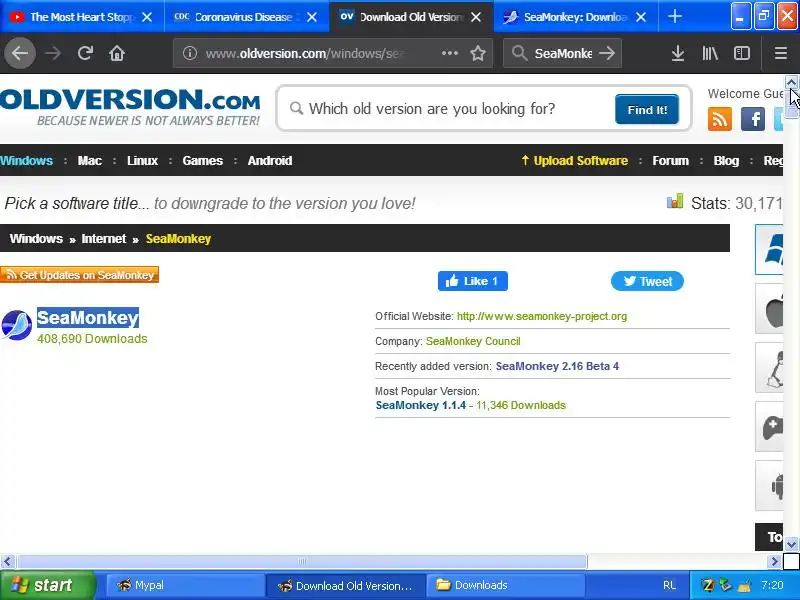Click the RL language bar indicator
The width and height of the screenshot is (800, 600).
pyautogui.click(x=669, y=585)
